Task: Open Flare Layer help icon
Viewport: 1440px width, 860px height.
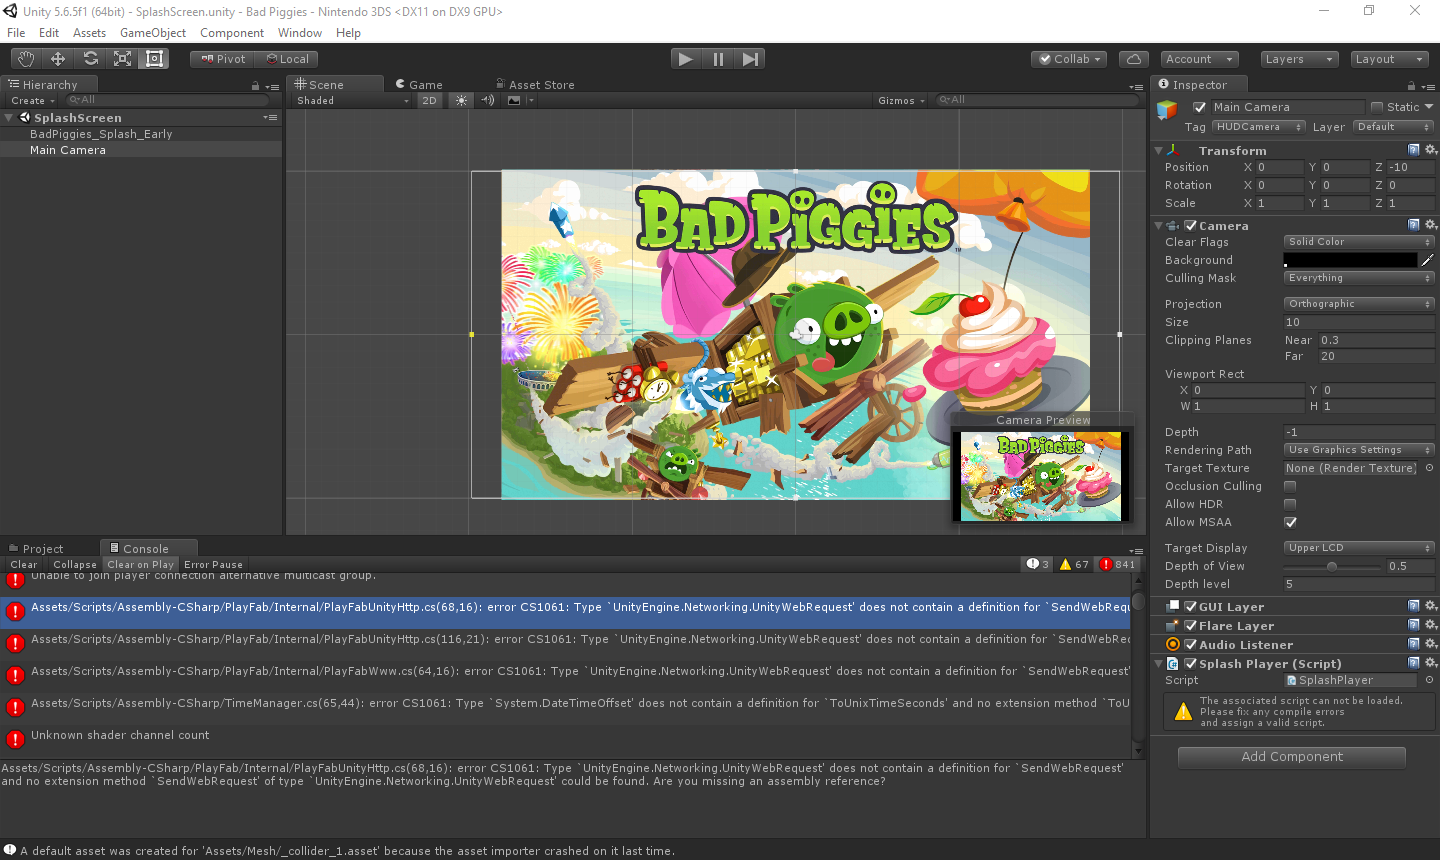Action: click(x=1414, y=625)
